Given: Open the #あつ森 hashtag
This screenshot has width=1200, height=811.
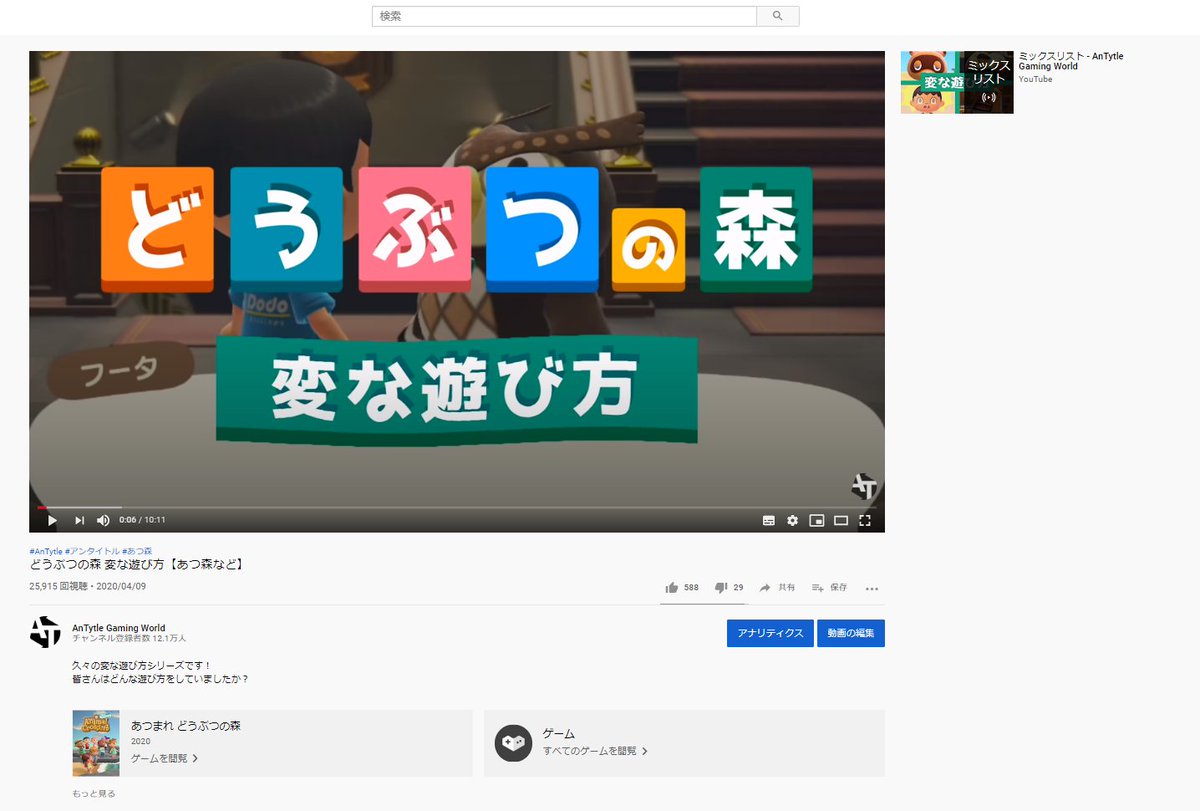Looking at the screenshot, I should click(x=137, y=551).
